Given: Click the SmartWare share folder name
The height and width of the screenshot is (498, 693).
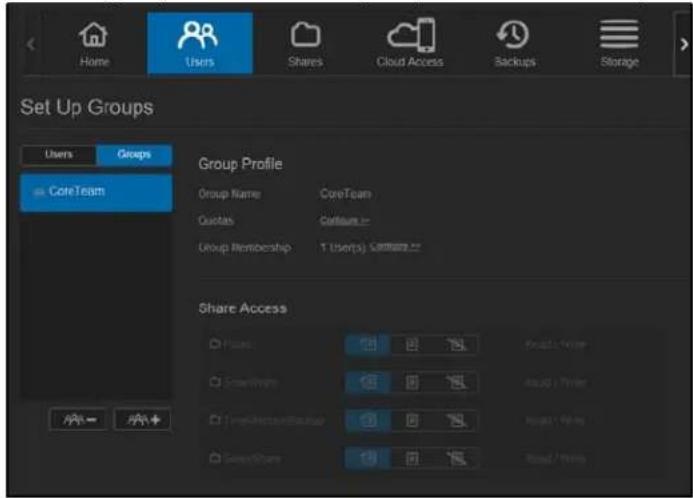Looking at the screenshot, I should 251,382.
